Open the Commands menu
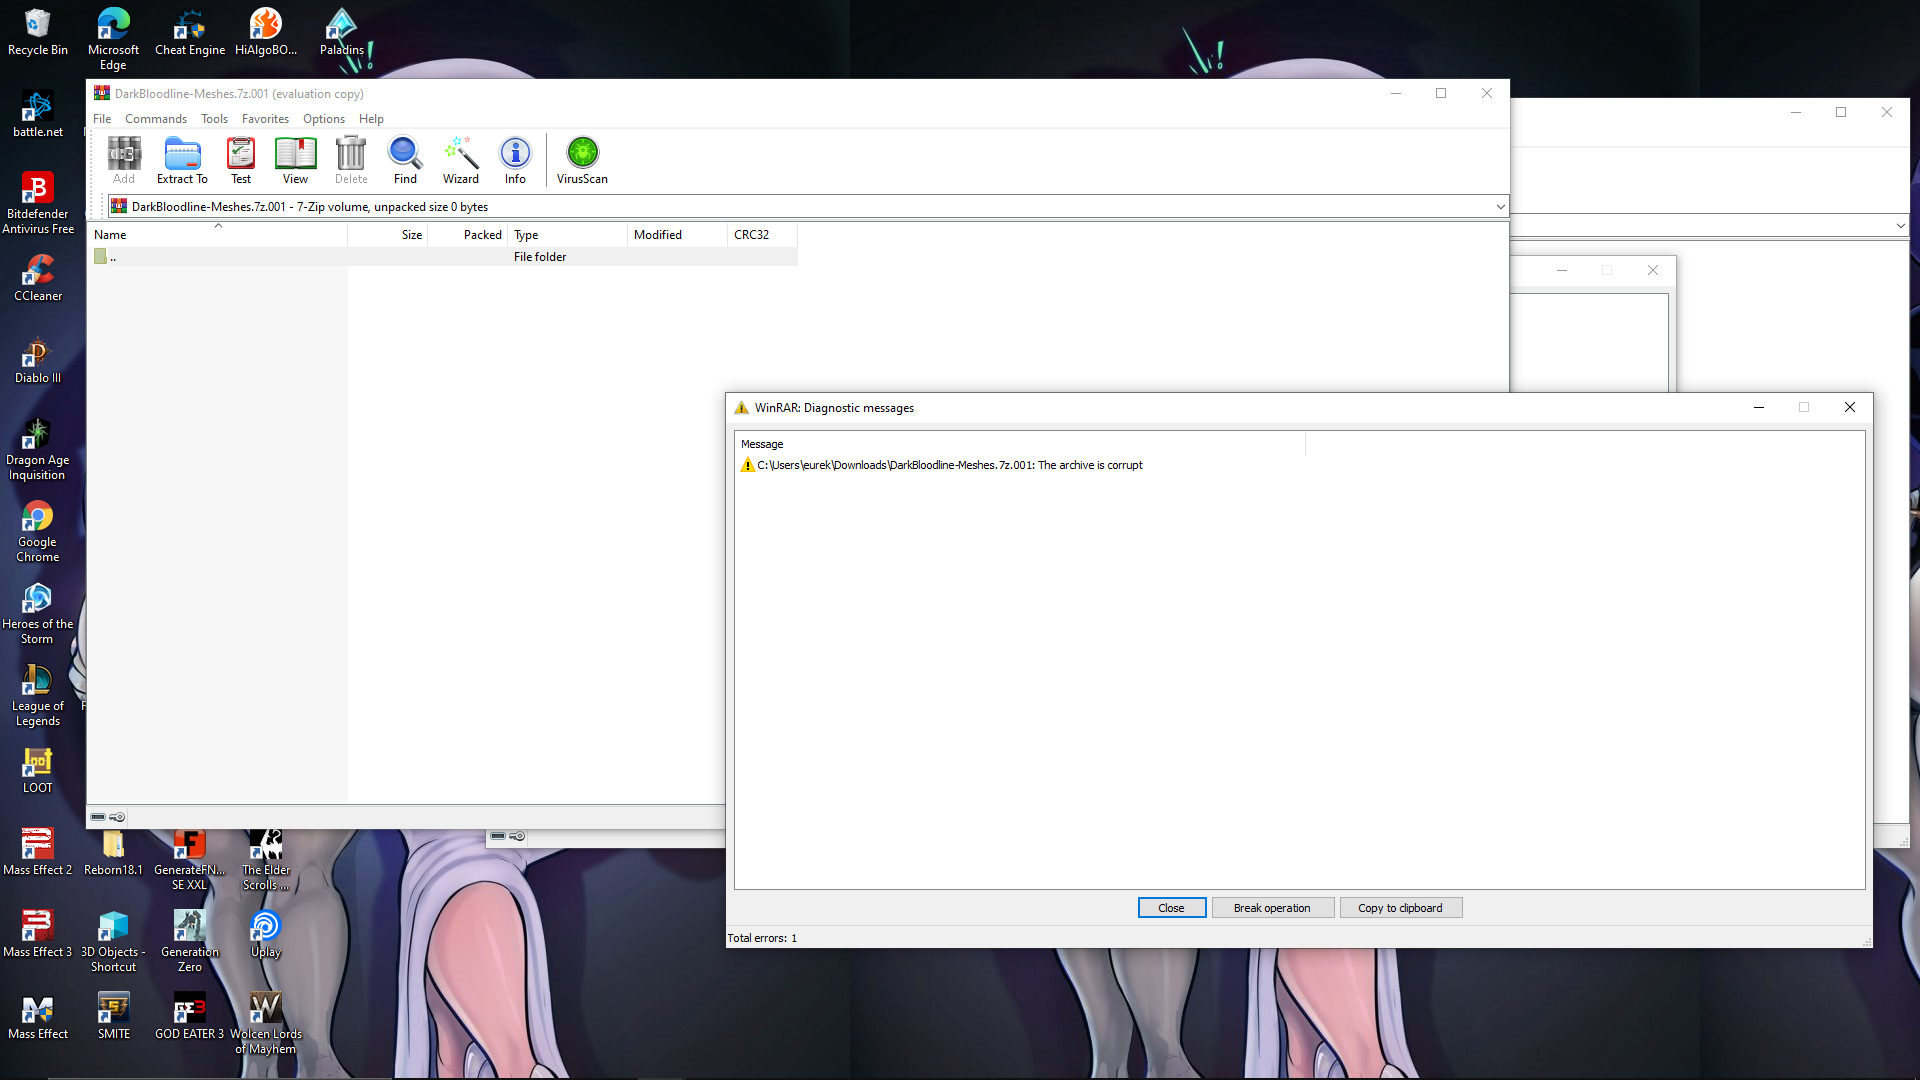 156,118
